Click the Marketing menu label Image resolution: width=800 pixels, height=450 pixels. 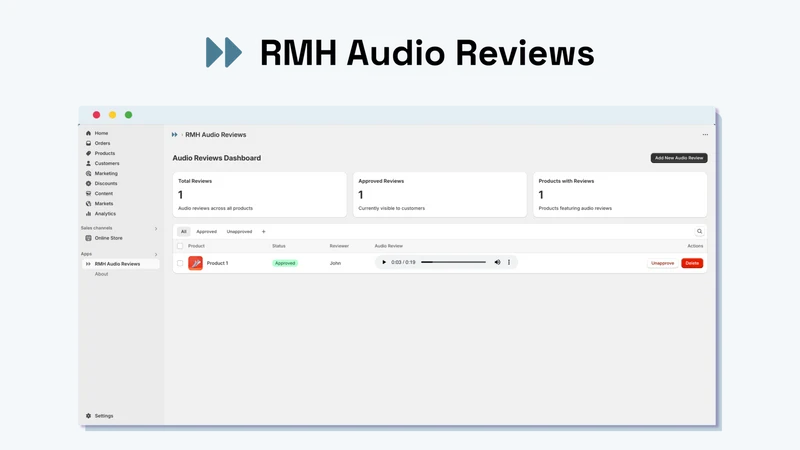[106, 173]
